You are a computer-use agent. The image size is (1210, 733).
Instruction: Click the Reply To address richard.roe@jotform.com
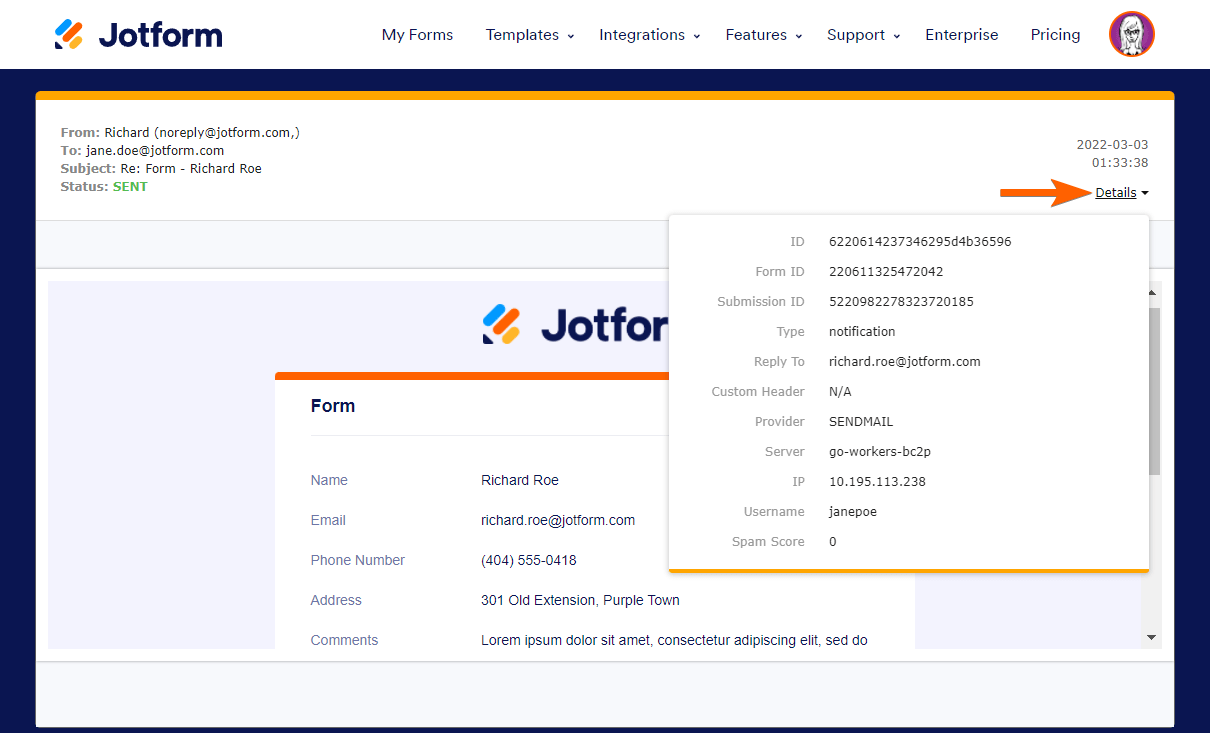pos(905,362)
